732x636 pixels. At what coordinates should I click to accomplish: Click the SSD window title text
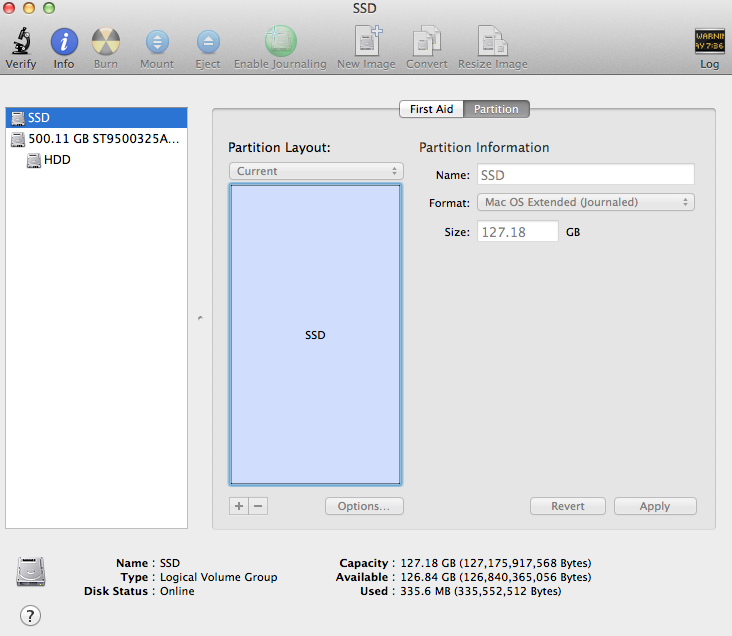click(365, 8)
